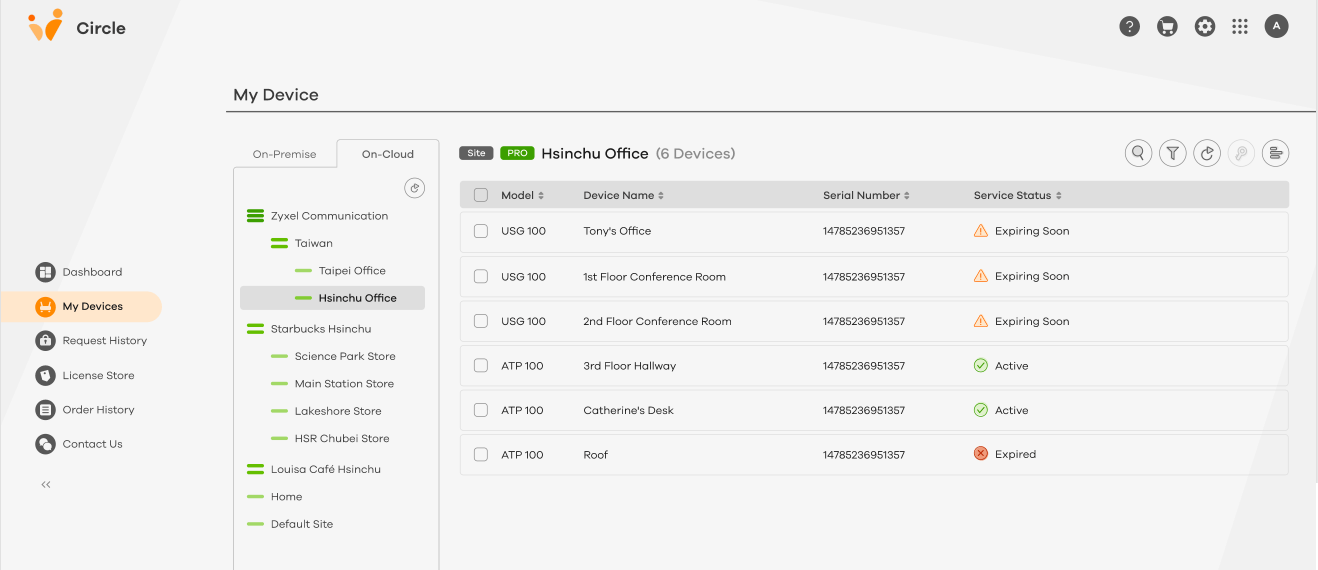
Task: Open the apps grid launcher icon
Action: [x=1240, y=27]
